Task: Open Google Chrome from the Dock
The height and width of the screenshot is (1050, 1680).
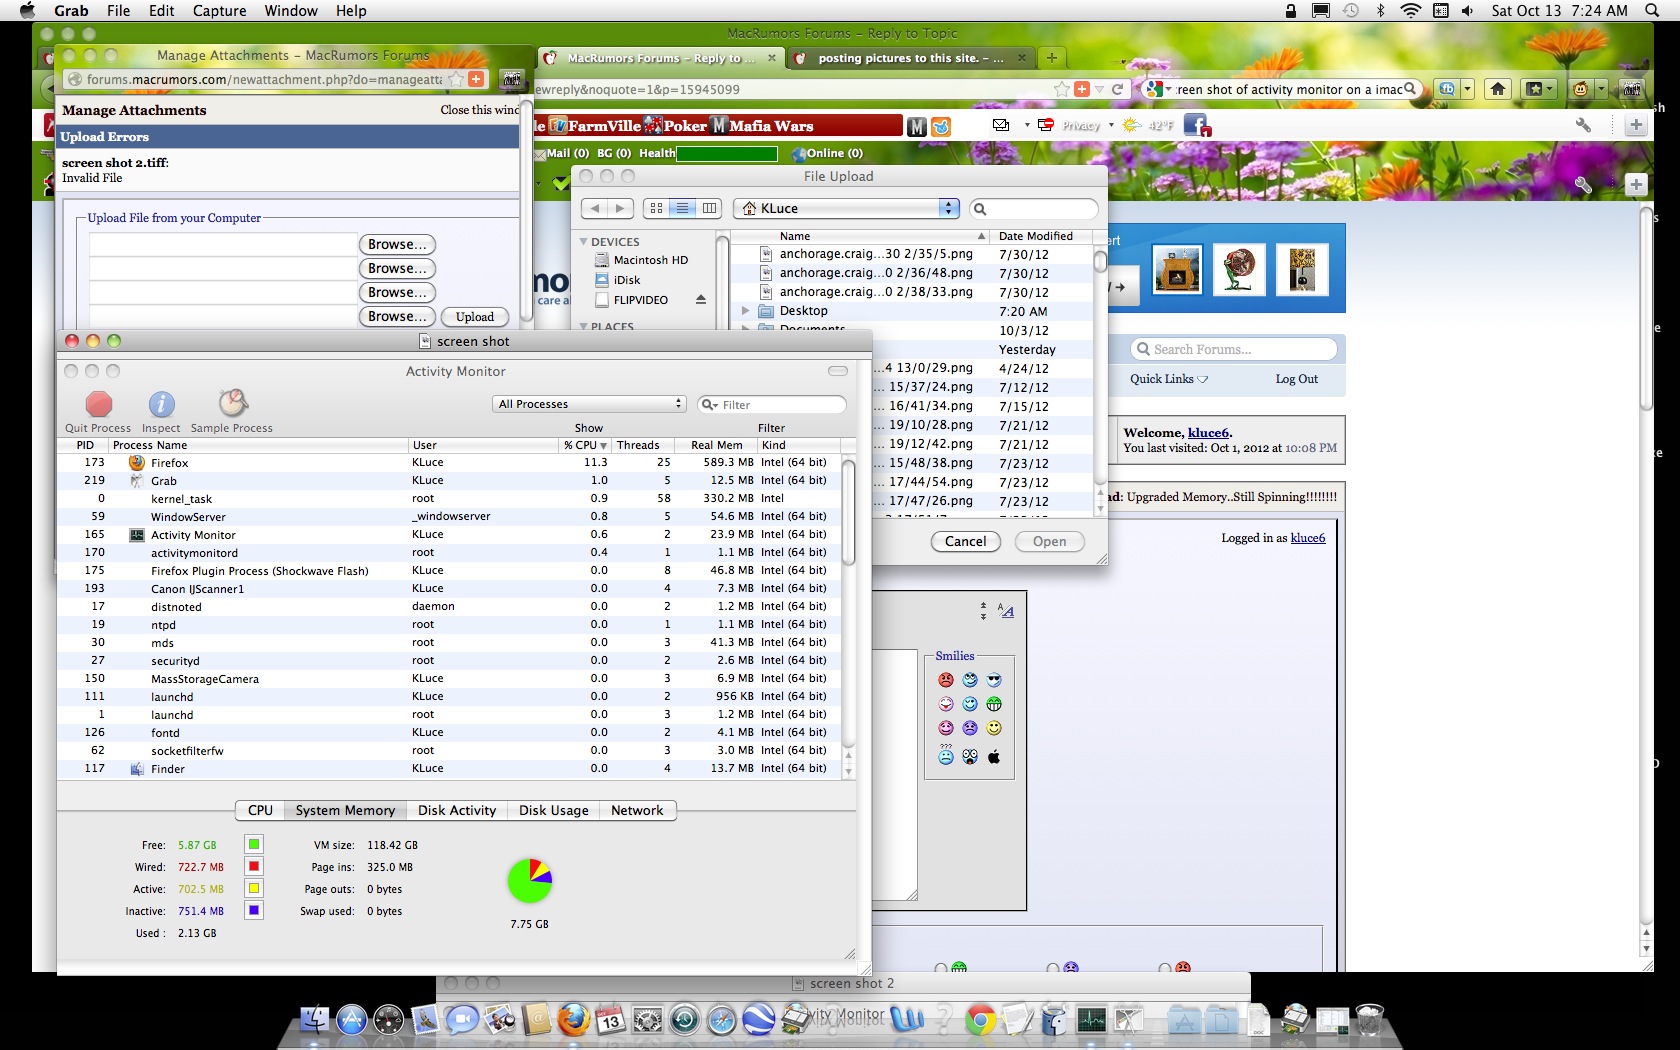Action: 981,1020
